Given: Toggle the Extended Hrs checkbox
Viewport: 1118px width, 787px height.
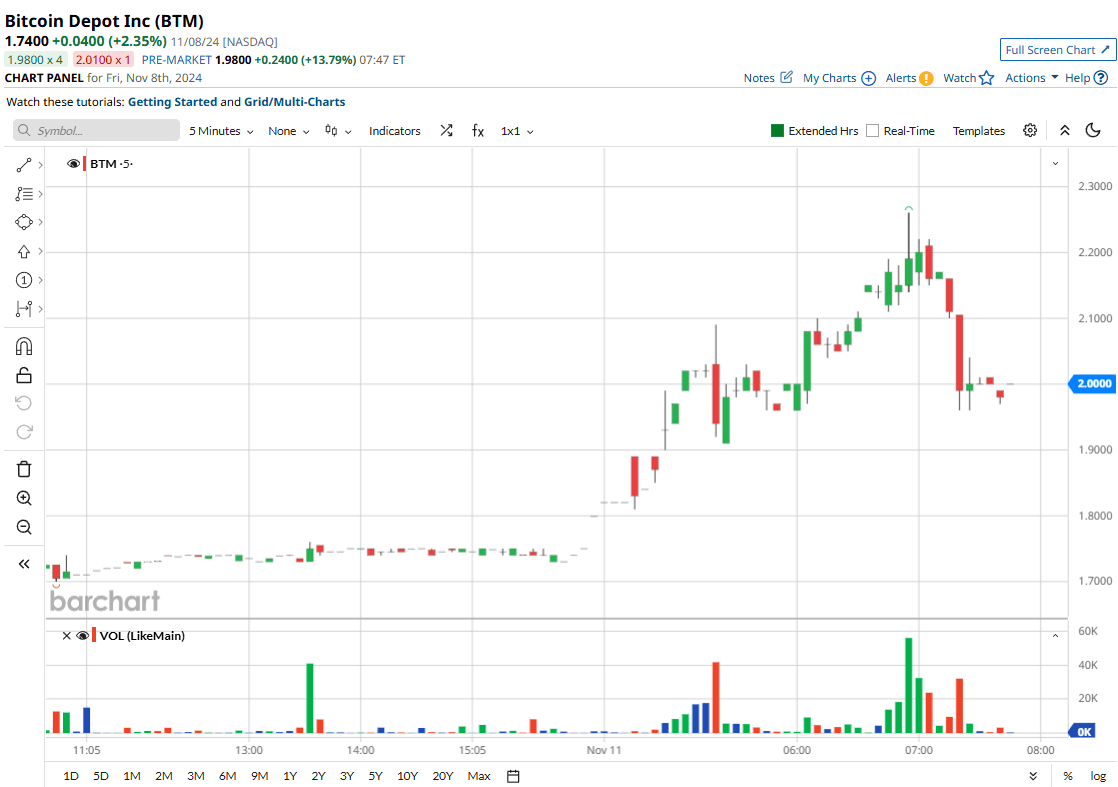Looking at the screenshot, I should [x=777, y=130].
